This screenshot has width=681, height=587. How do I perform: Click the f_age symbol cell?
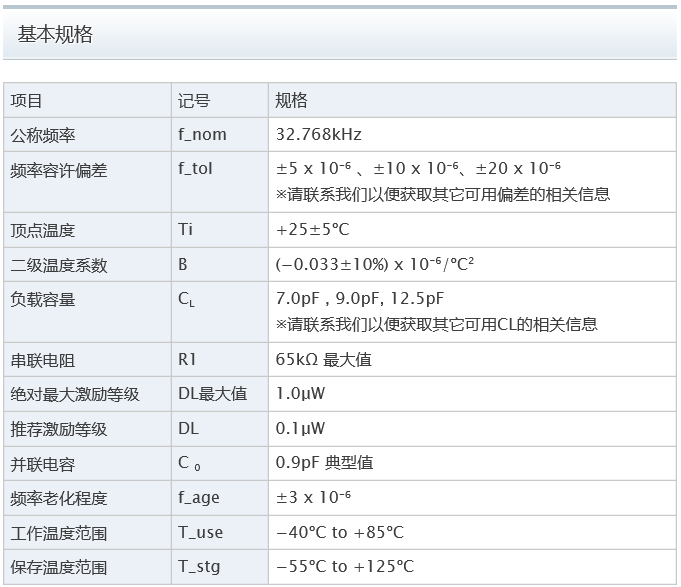(x=198, y=498)
